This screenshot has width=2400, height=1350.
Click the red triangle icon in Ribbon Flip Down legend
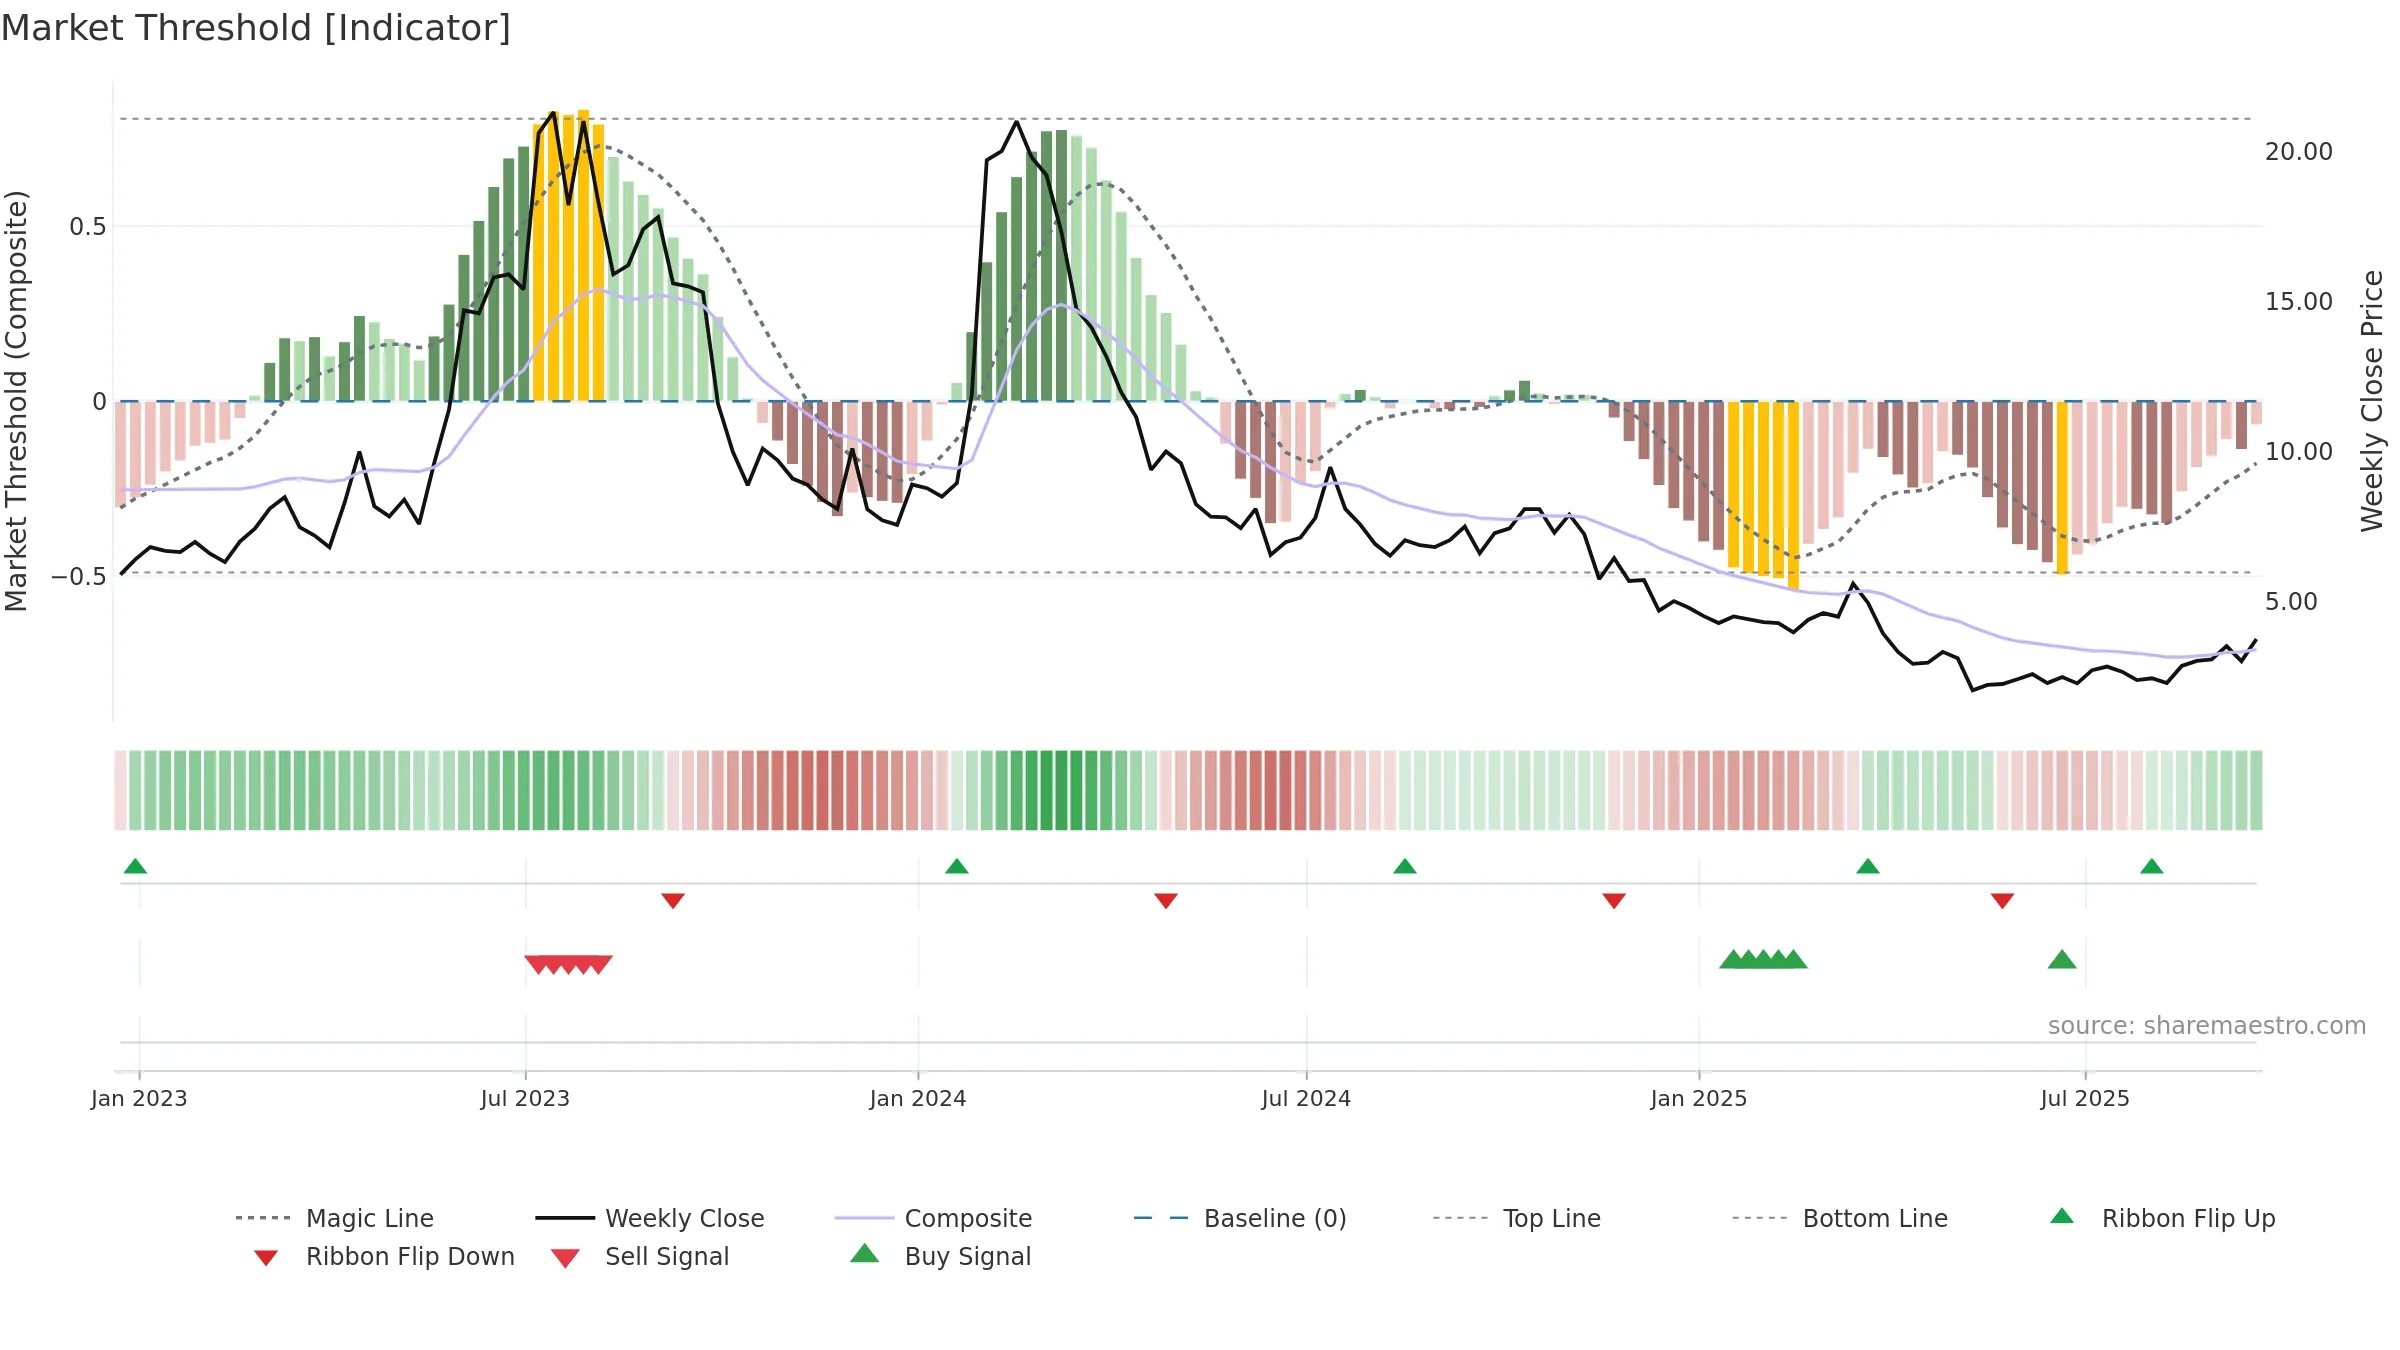point(266,1258)
